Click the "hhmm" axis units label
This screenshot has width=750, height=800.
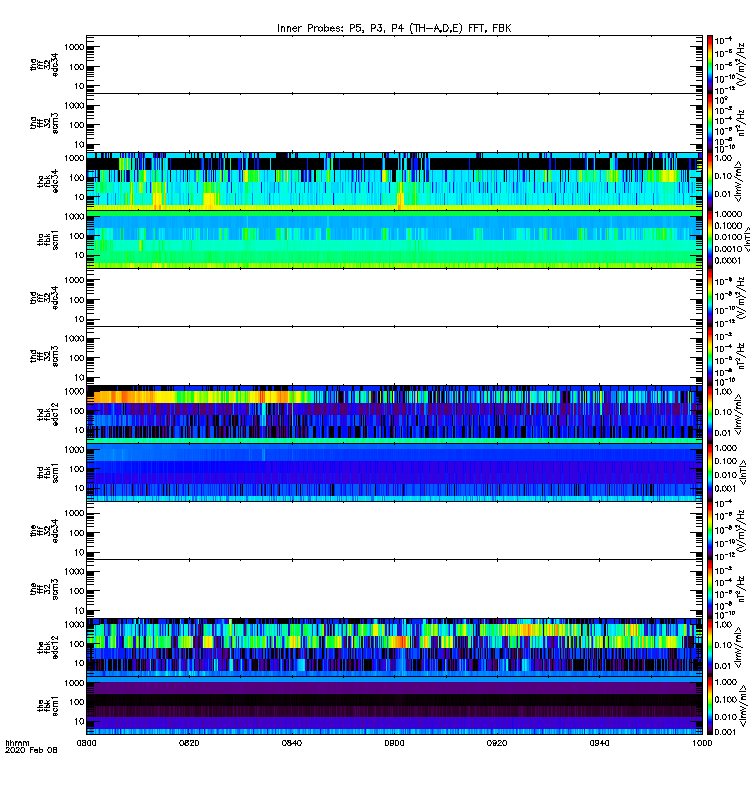[17, 743]
